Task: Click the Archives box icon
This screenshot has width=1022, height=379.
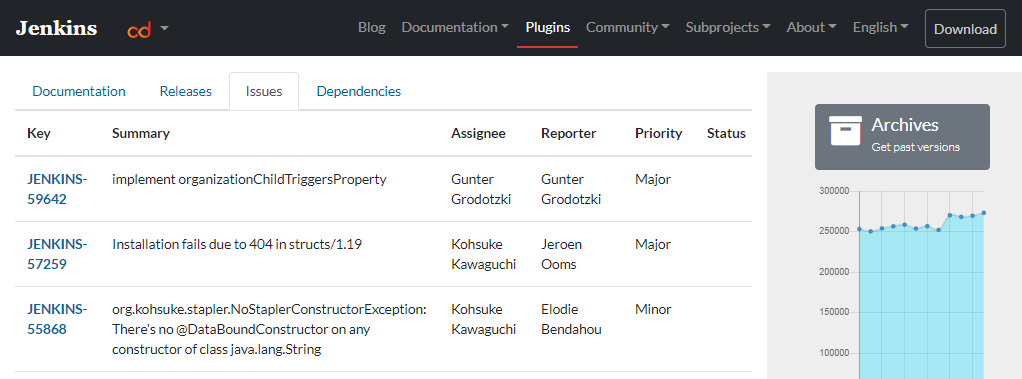Action: 845,130
